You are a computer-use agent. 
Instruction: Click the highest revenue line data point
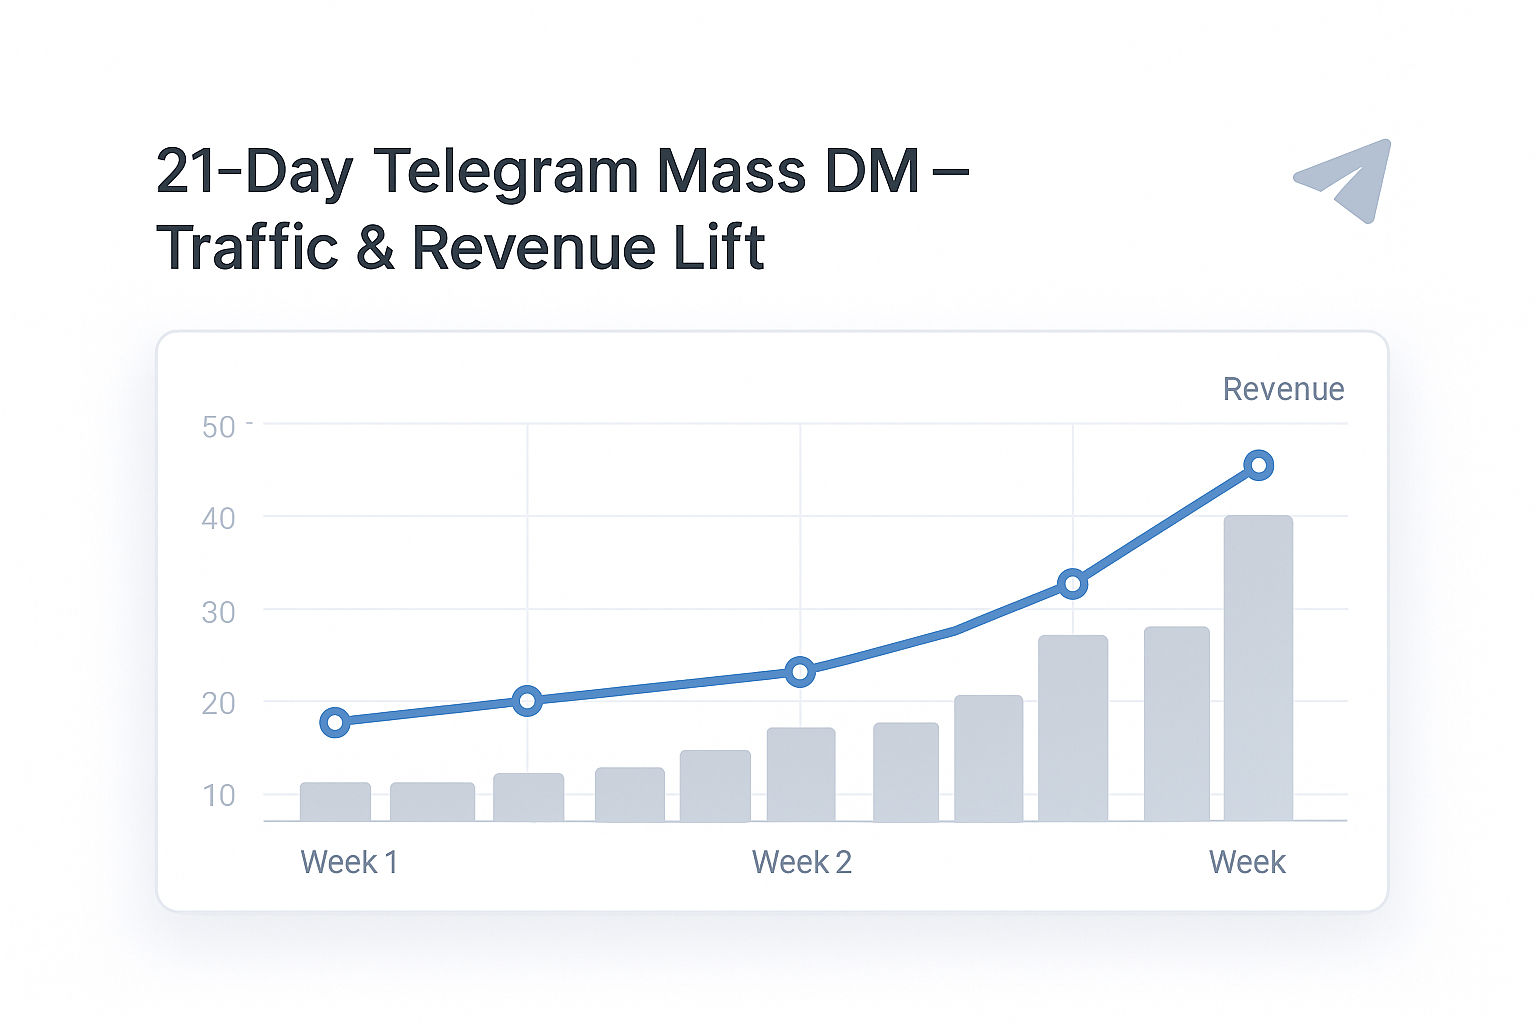pyautogui.click(x=1258, y=465)
